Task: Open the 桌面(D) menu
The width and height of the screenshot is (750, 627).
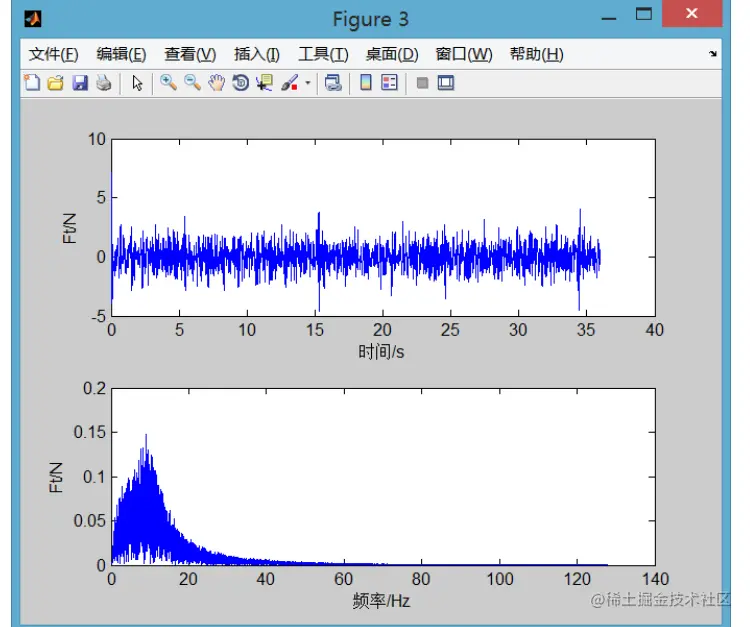Action: pos(392,54)
